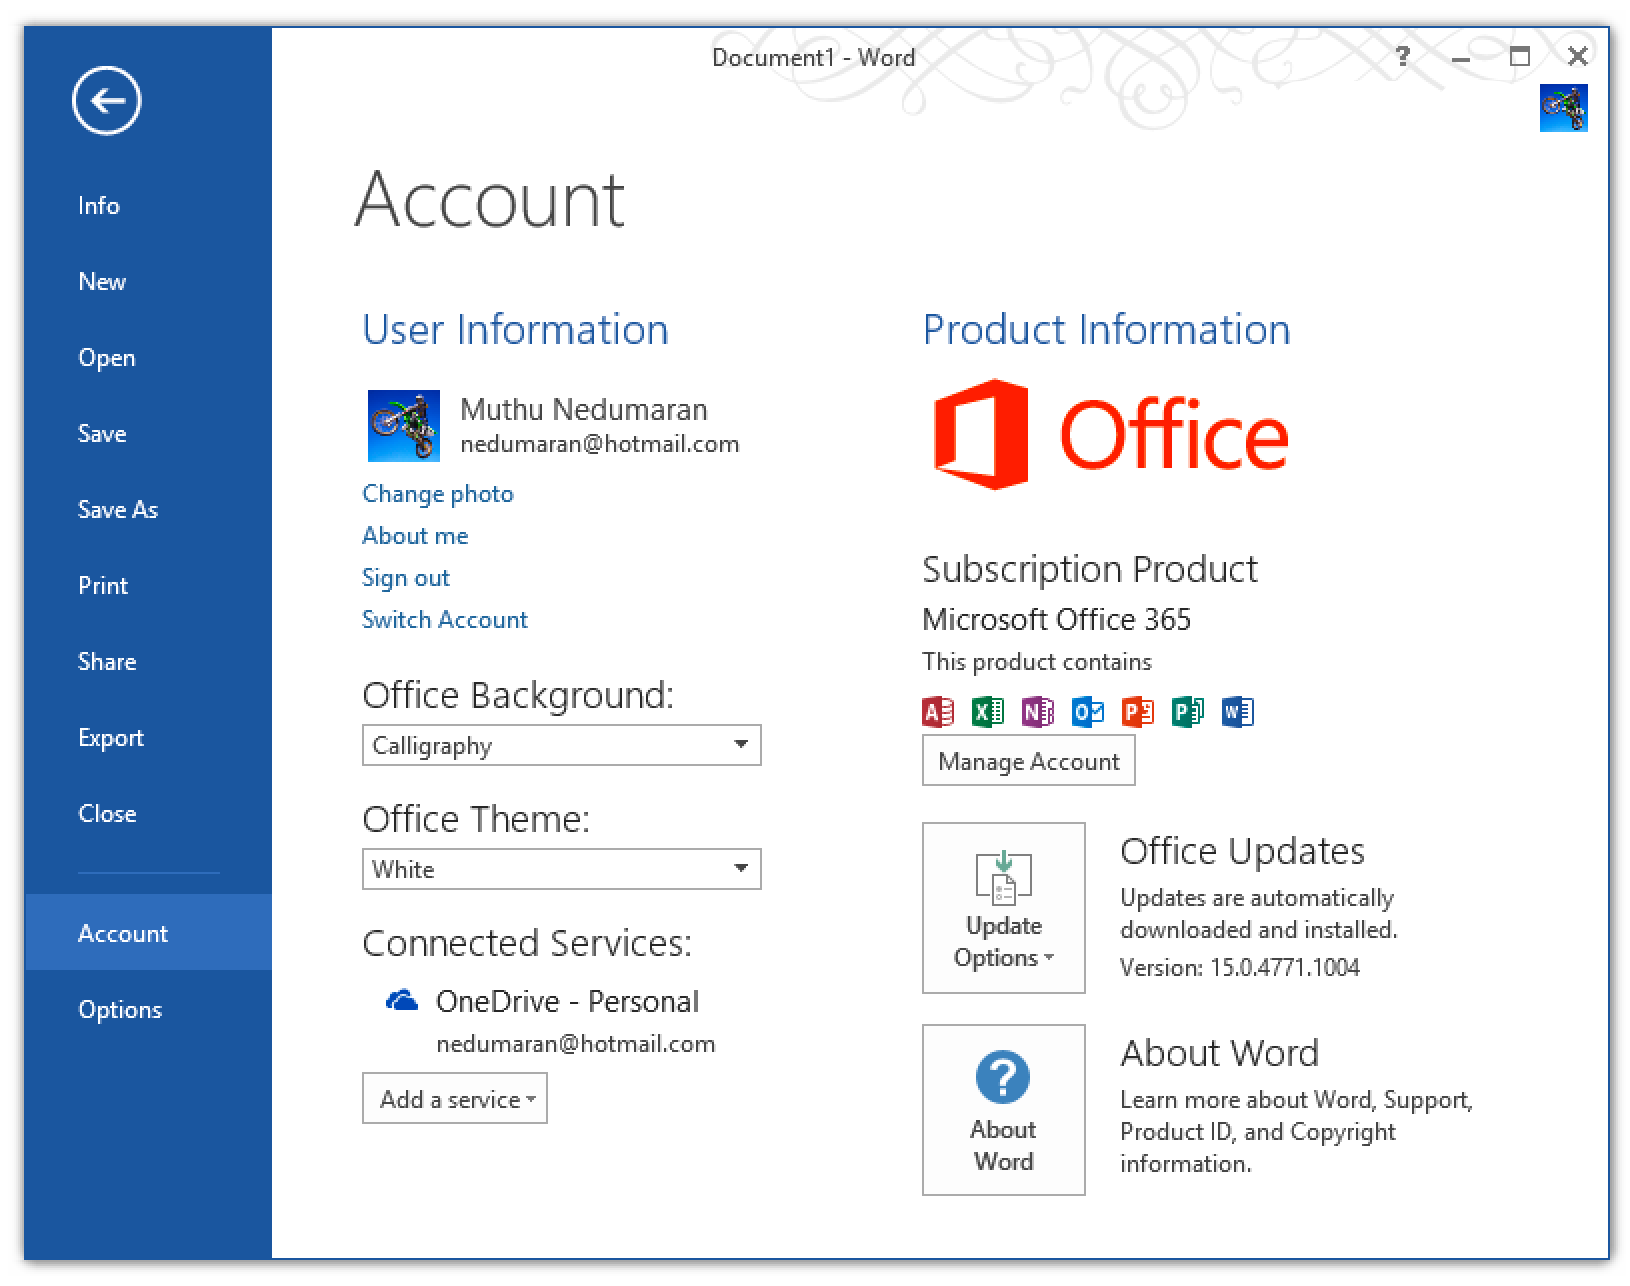This screenshot has height=1286, width=1630.
Task: Click the email under Muthu Nedumaran
Action: [x=599, y=444]
